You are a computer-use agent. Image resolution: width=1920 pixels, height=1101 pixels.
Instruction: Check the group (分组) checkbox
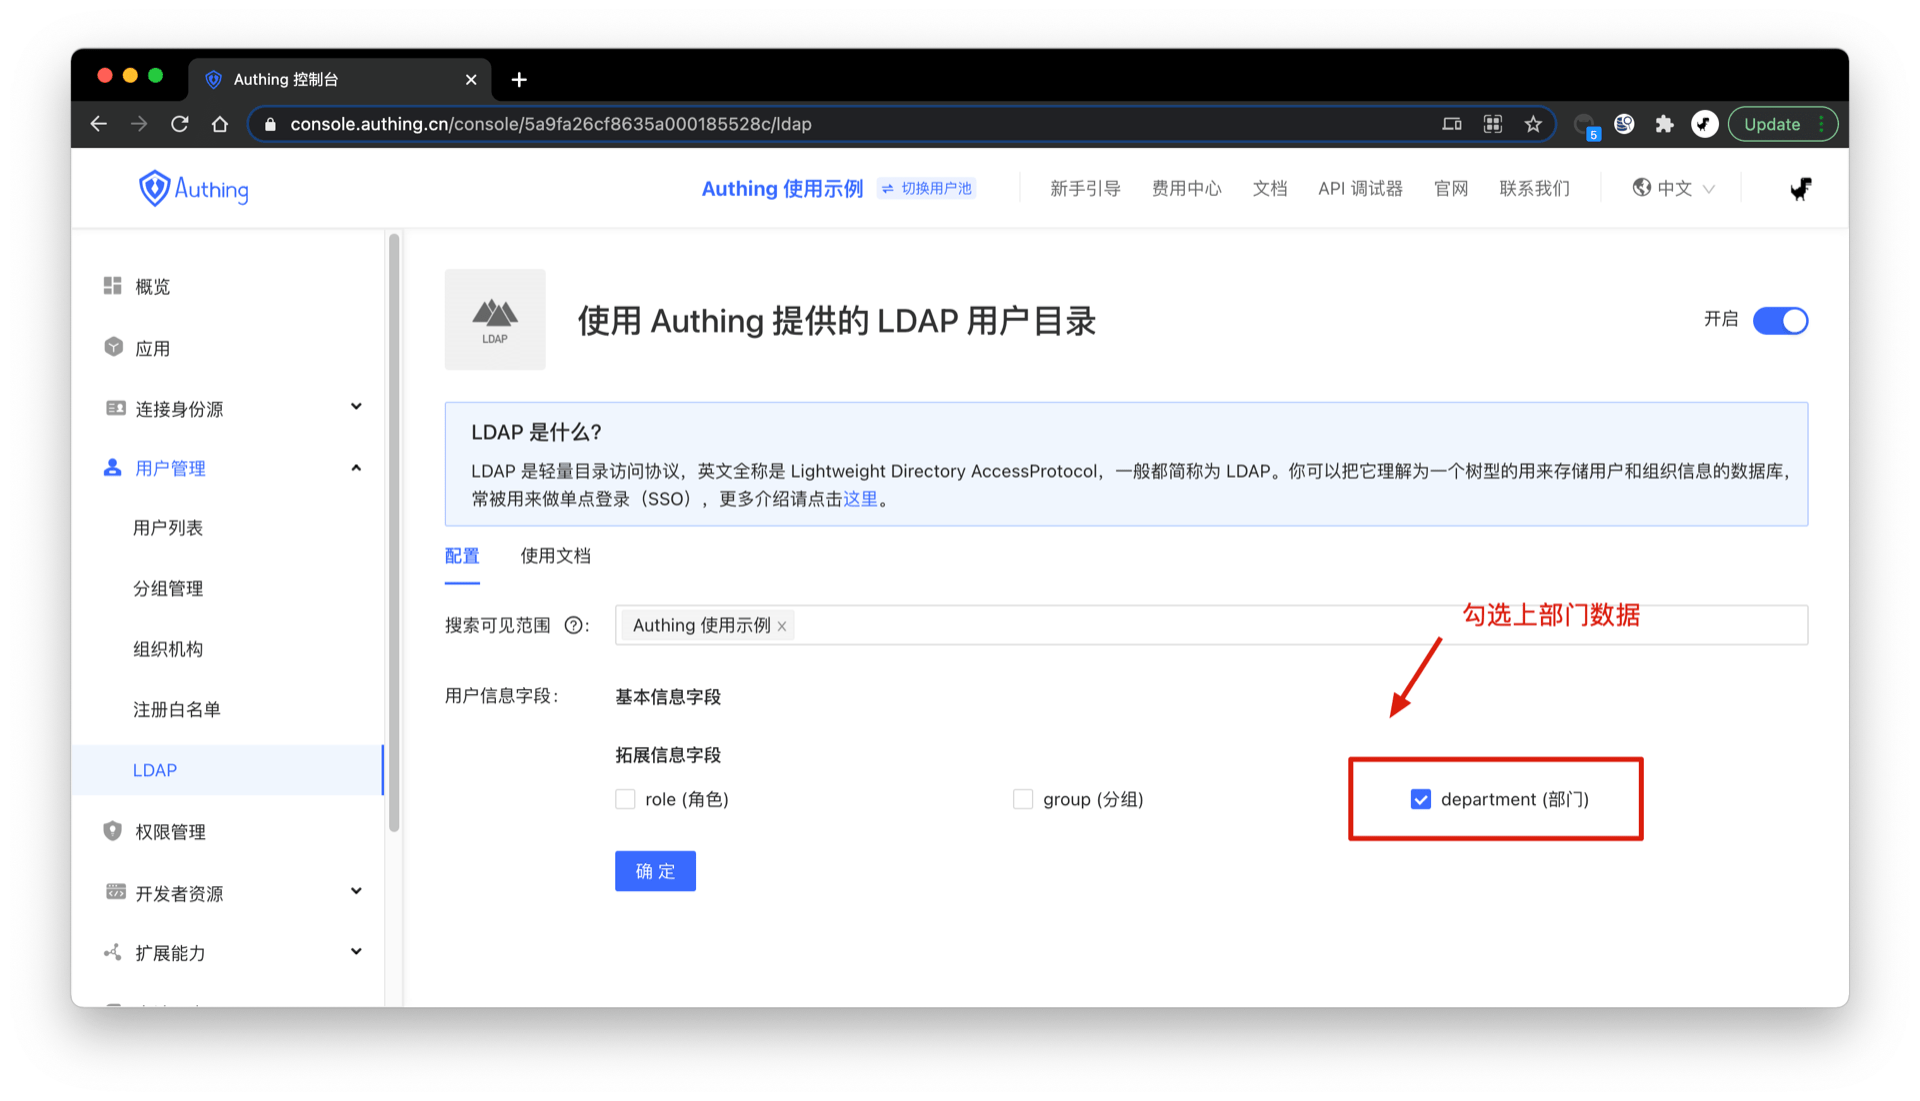[x=1023, y=799]
